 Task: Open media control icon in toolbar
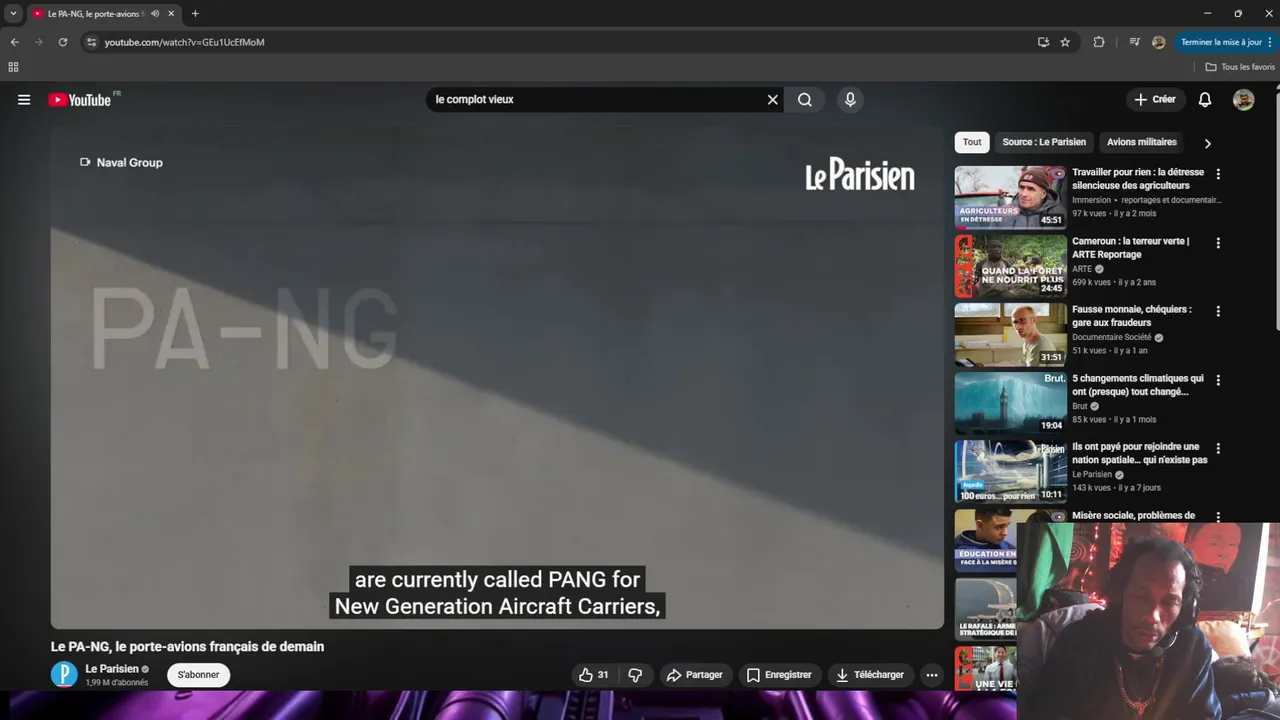(1134, 42)
